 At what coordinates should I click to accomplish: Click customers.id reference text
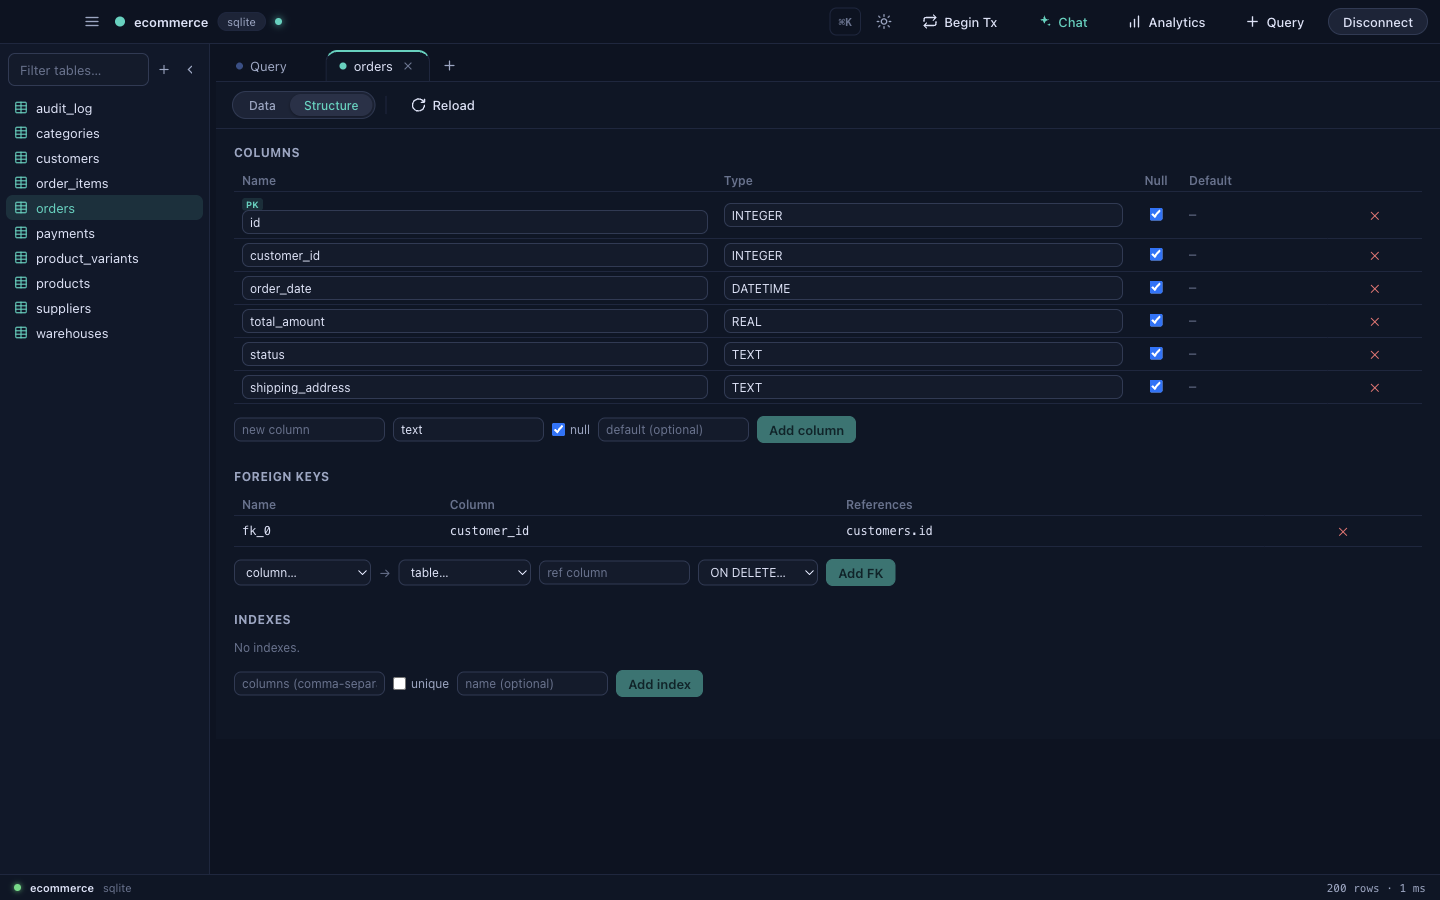889,531
